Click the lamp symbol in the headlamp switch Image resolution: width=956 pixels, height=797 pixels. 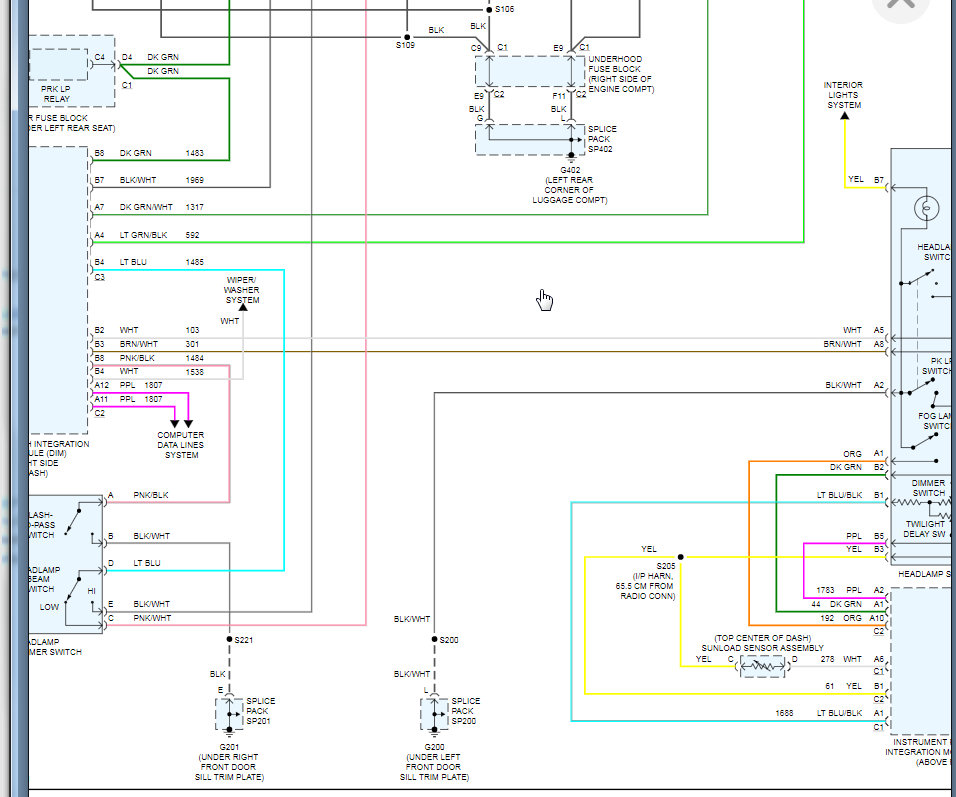[927, 209]
